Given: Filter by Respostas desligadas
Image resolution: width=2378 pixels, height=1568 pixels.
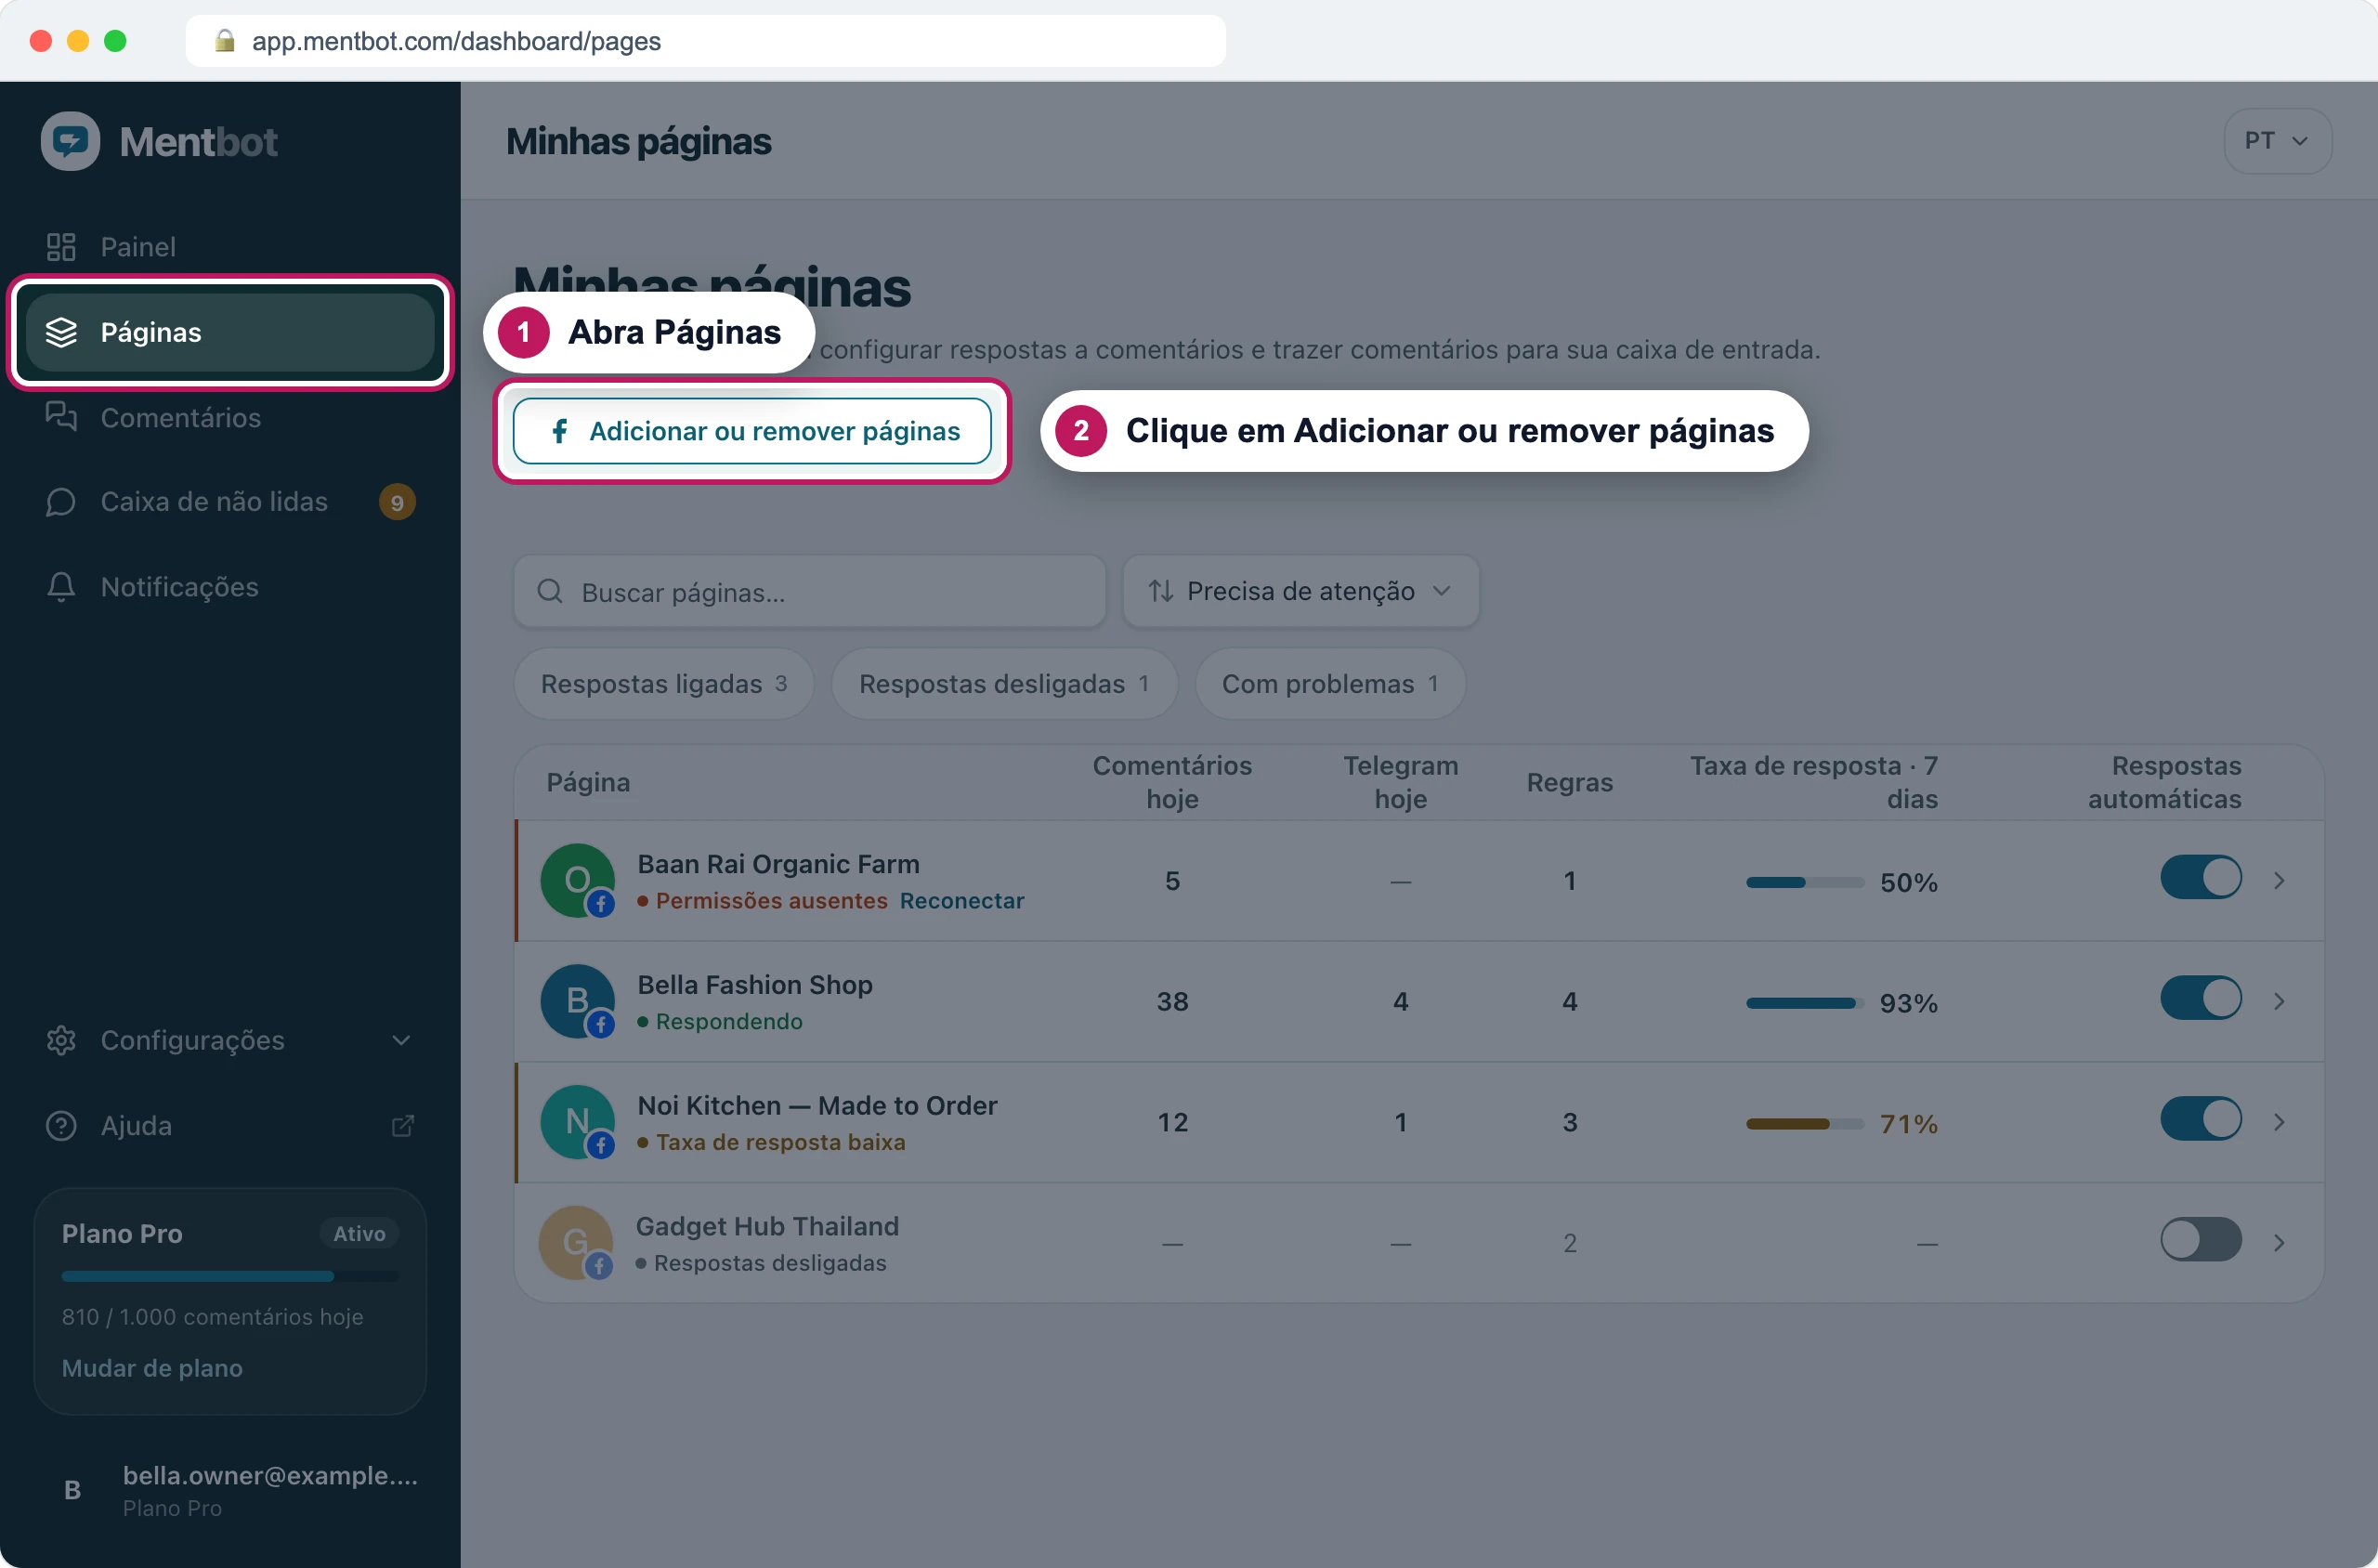Looking at the screenshot, I should point(1004,684).
